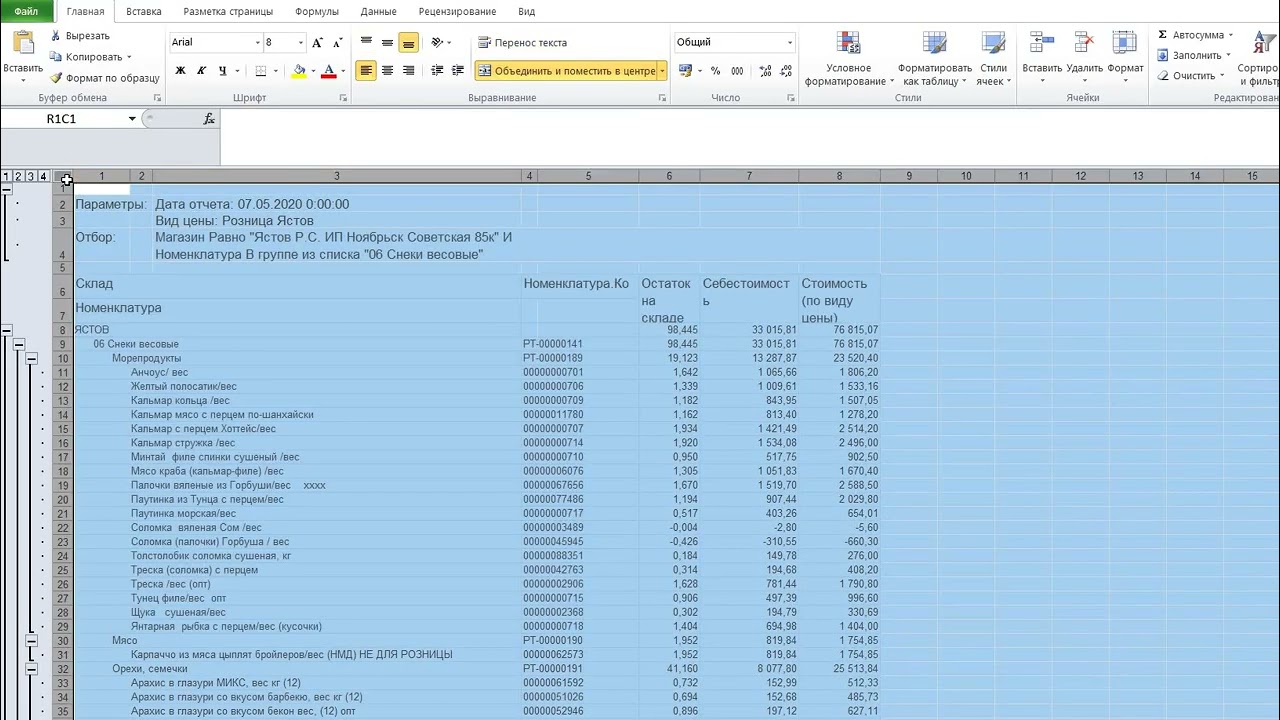Apply thousands separator (000) format
This screenshot has width=1280, height=720.
click(737, 71)
